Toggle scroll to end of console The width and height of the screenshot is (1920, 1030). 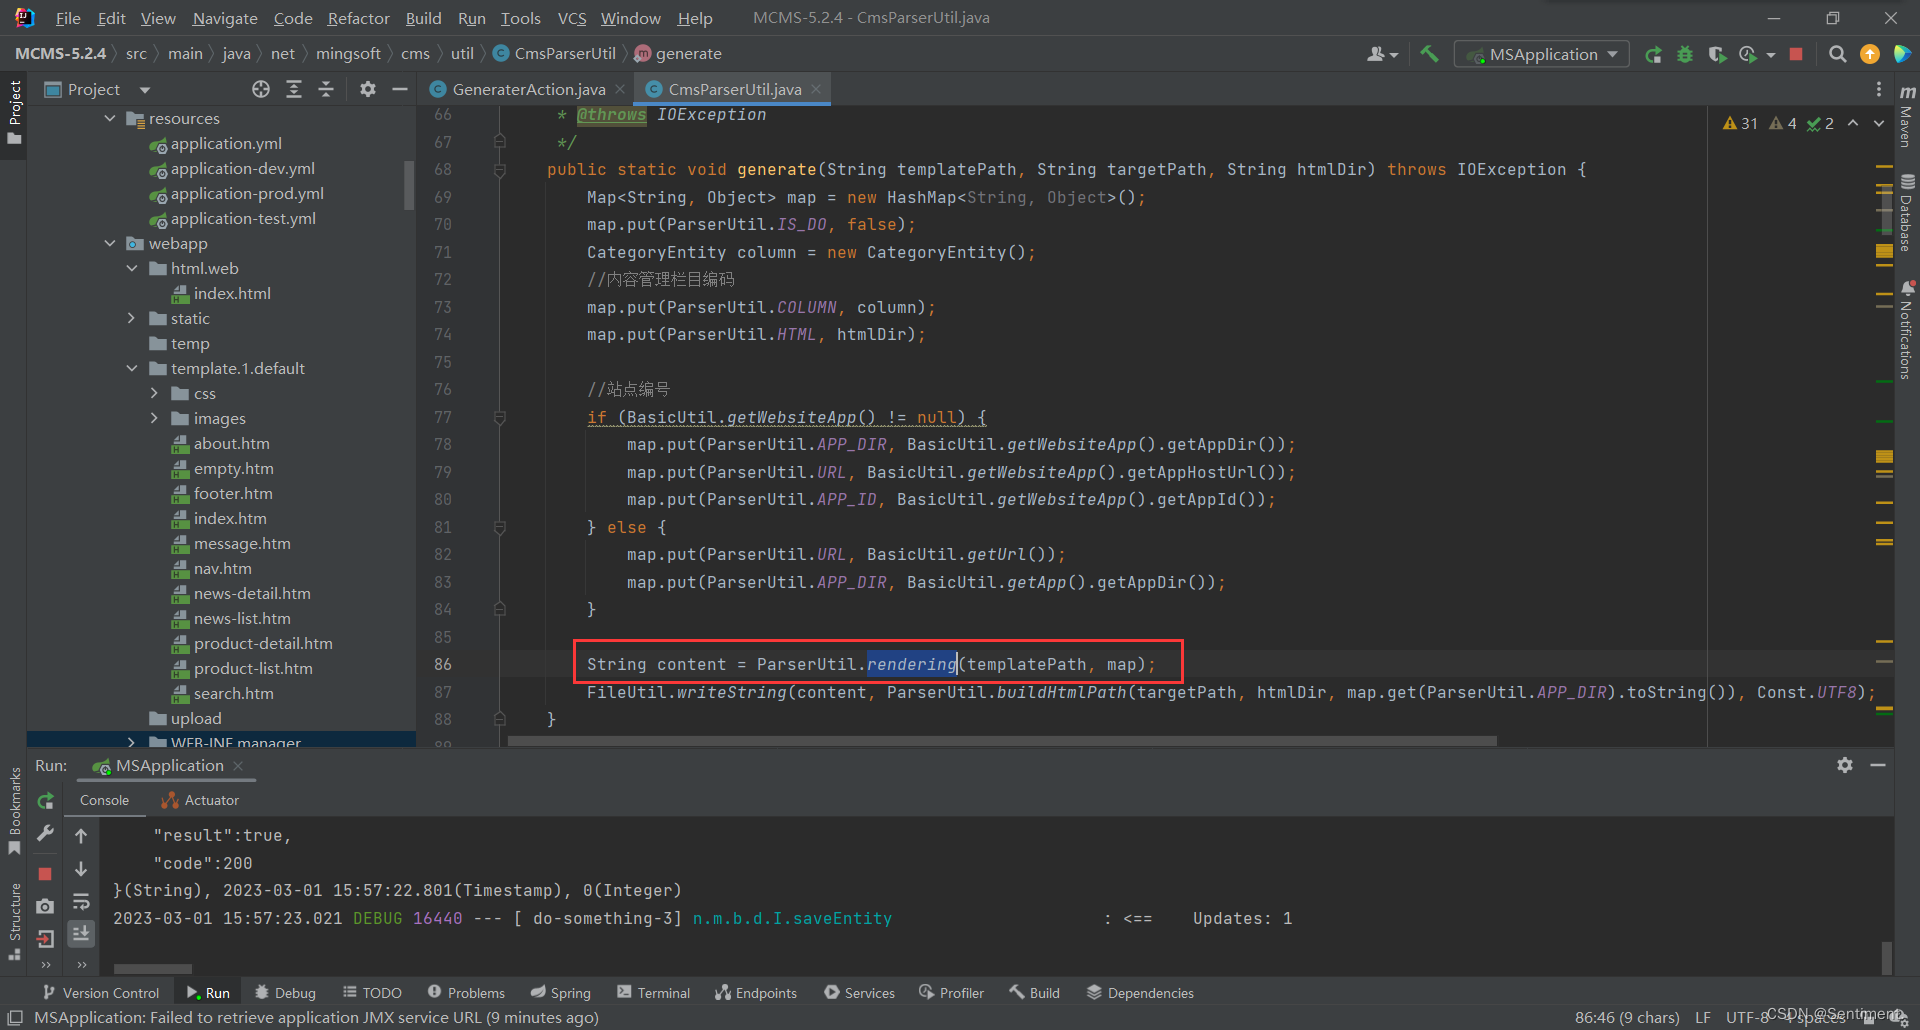pos(81,933)
